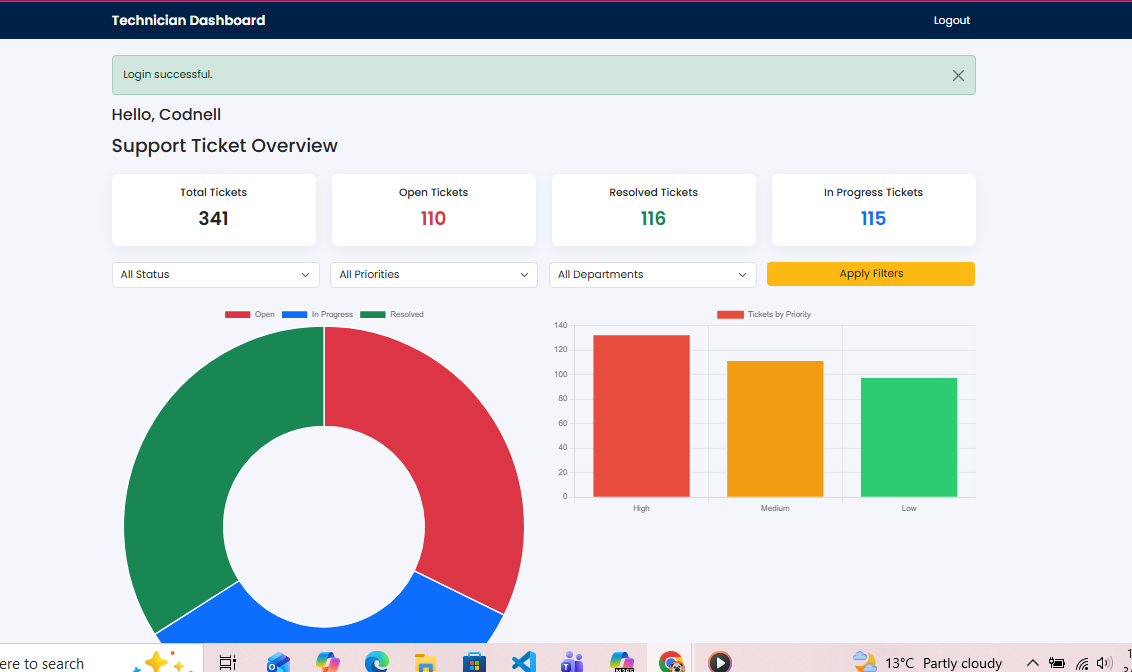Click the Apply Filters button

[871, 274]
